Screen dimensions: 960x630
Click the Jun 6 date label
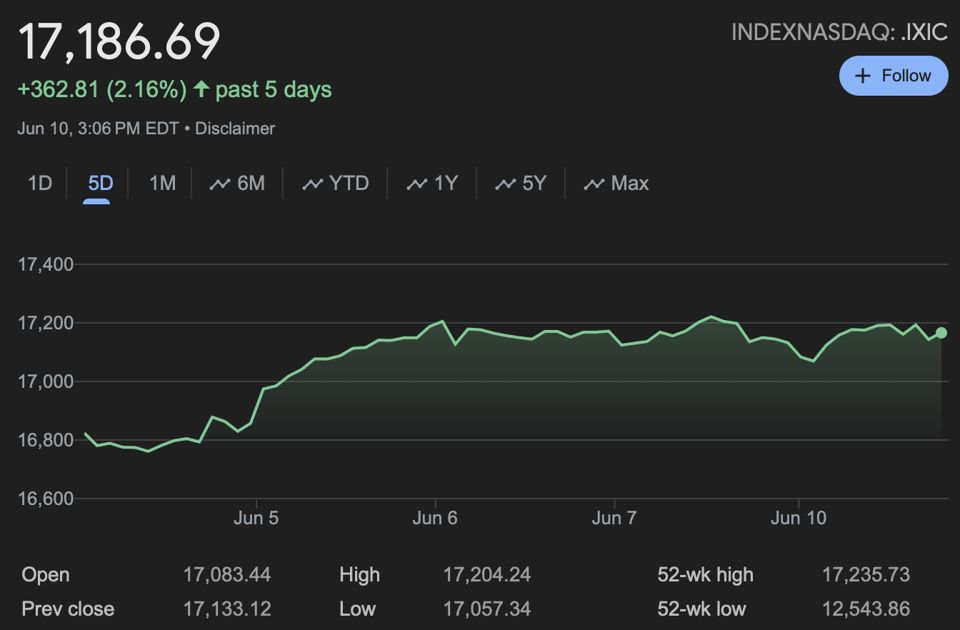click(435, 518)
